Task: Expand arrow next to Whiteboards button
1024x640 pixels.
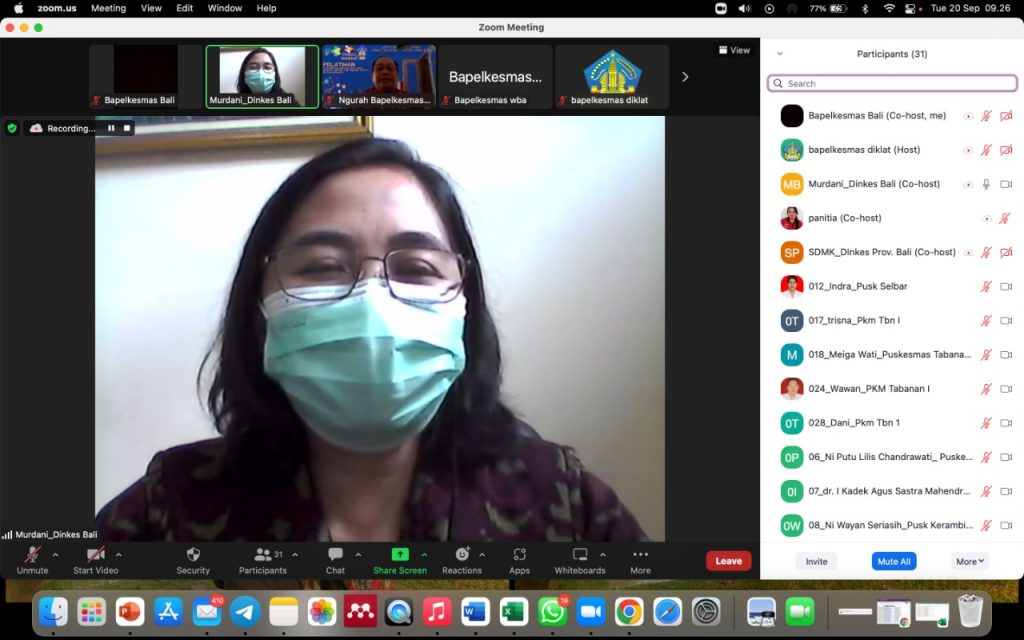Action: pyautogui.click(x=602, y=554)
